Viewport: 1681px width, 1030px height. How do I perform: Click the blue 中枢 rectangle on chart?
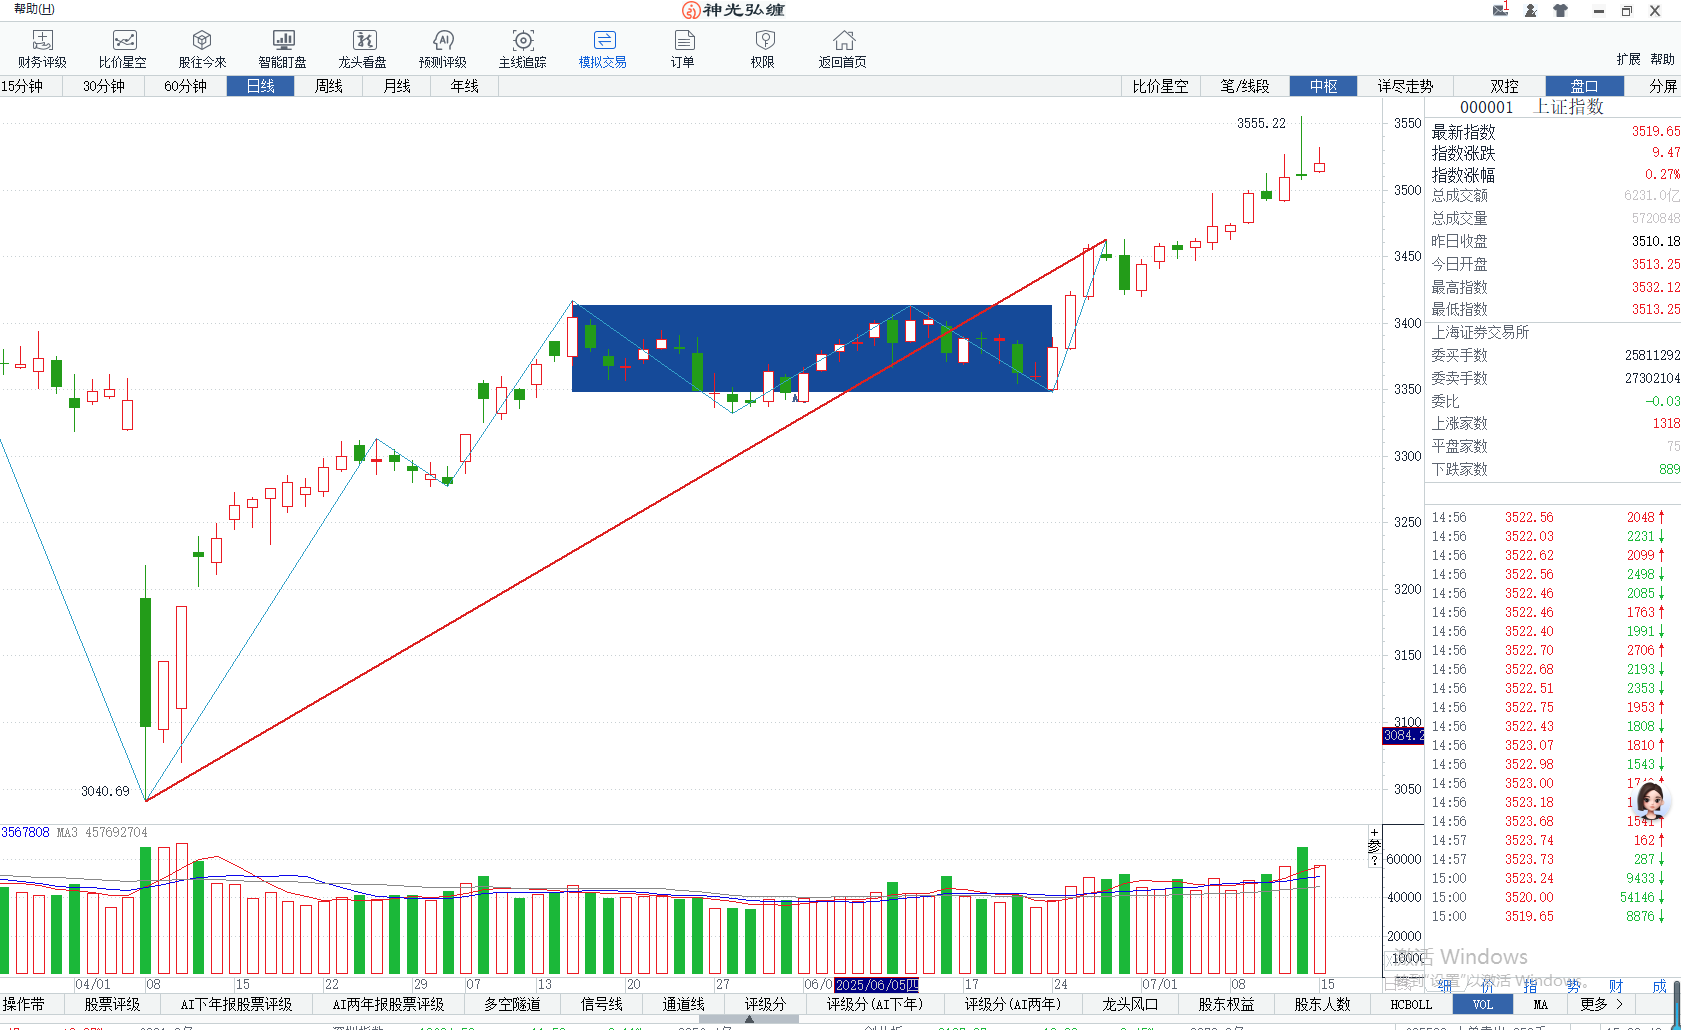(x=811, y=347)
